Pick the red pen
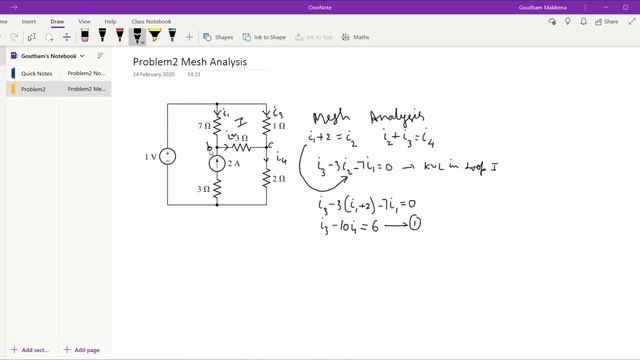640x360 pixels. 120,36
